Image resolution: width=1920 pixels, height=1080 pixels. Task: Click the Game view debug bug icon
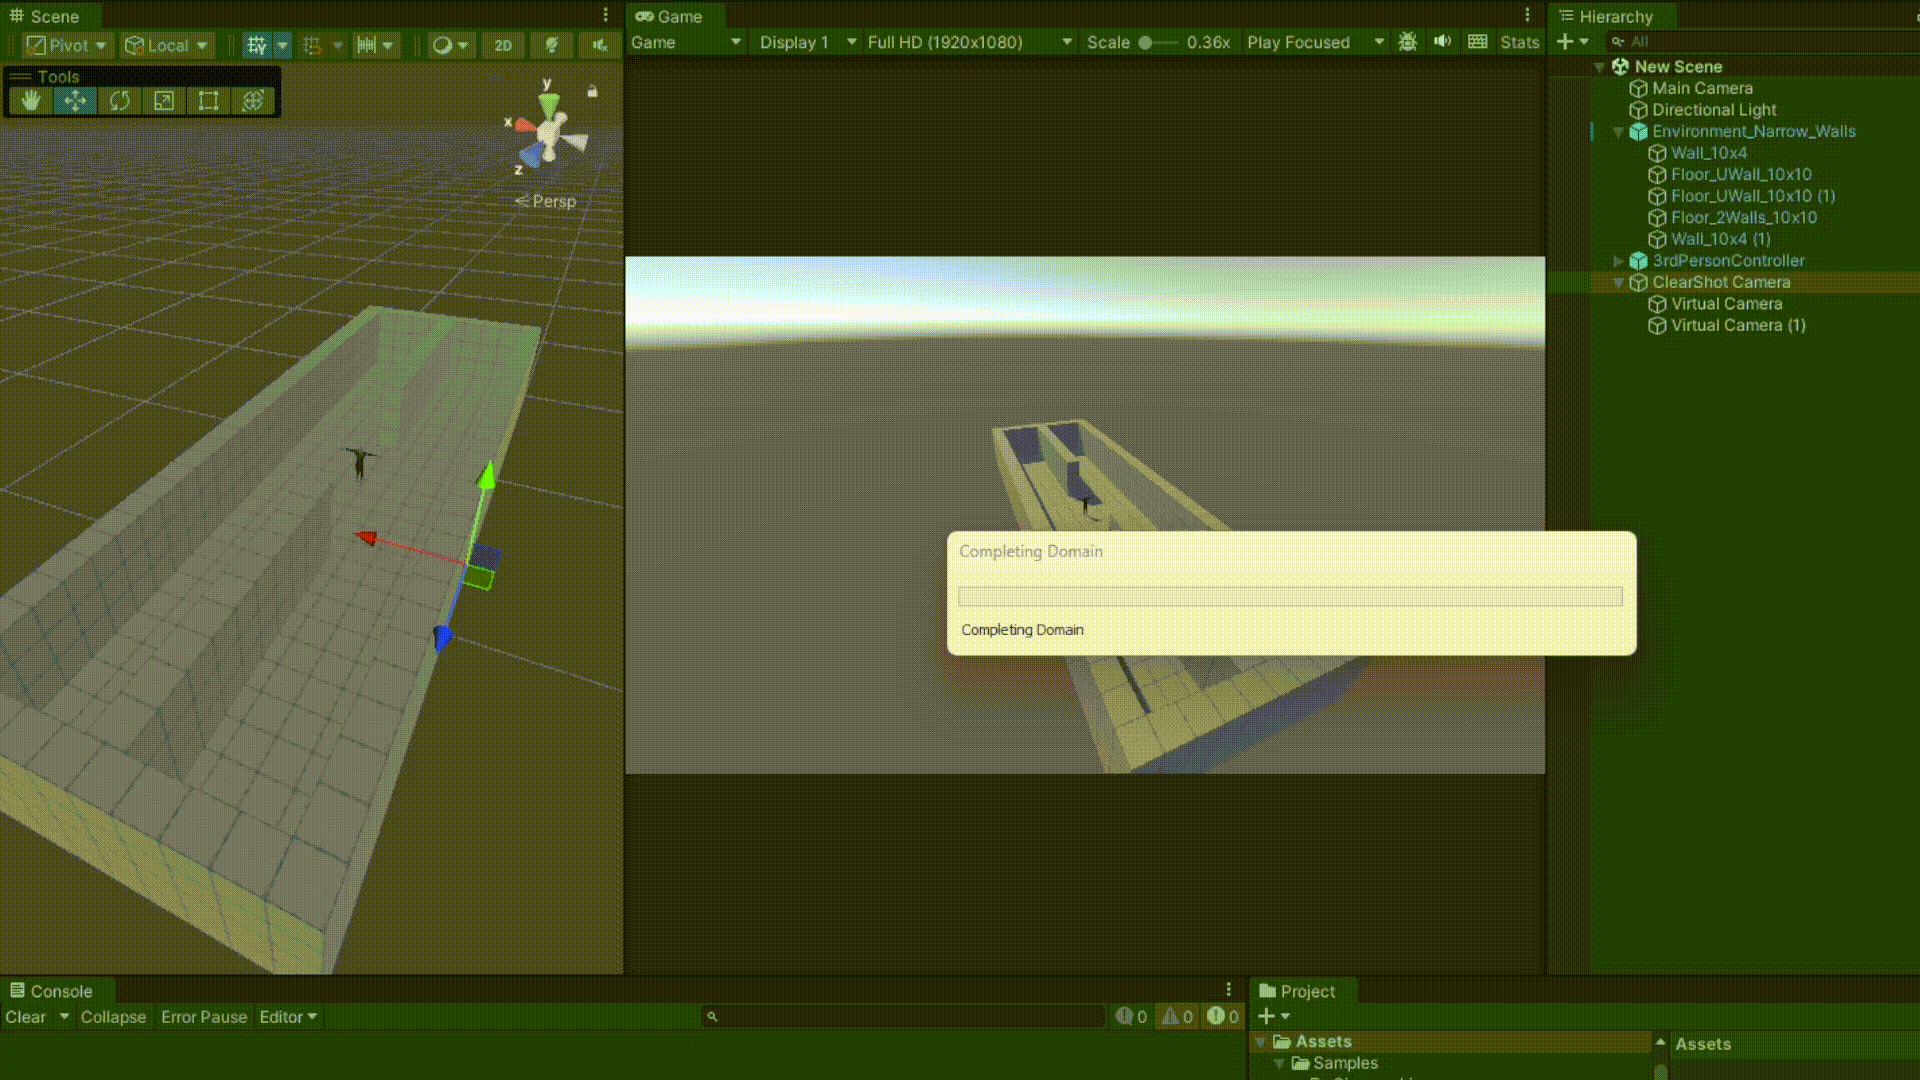pyautogui.click(x=1407, y=42)
